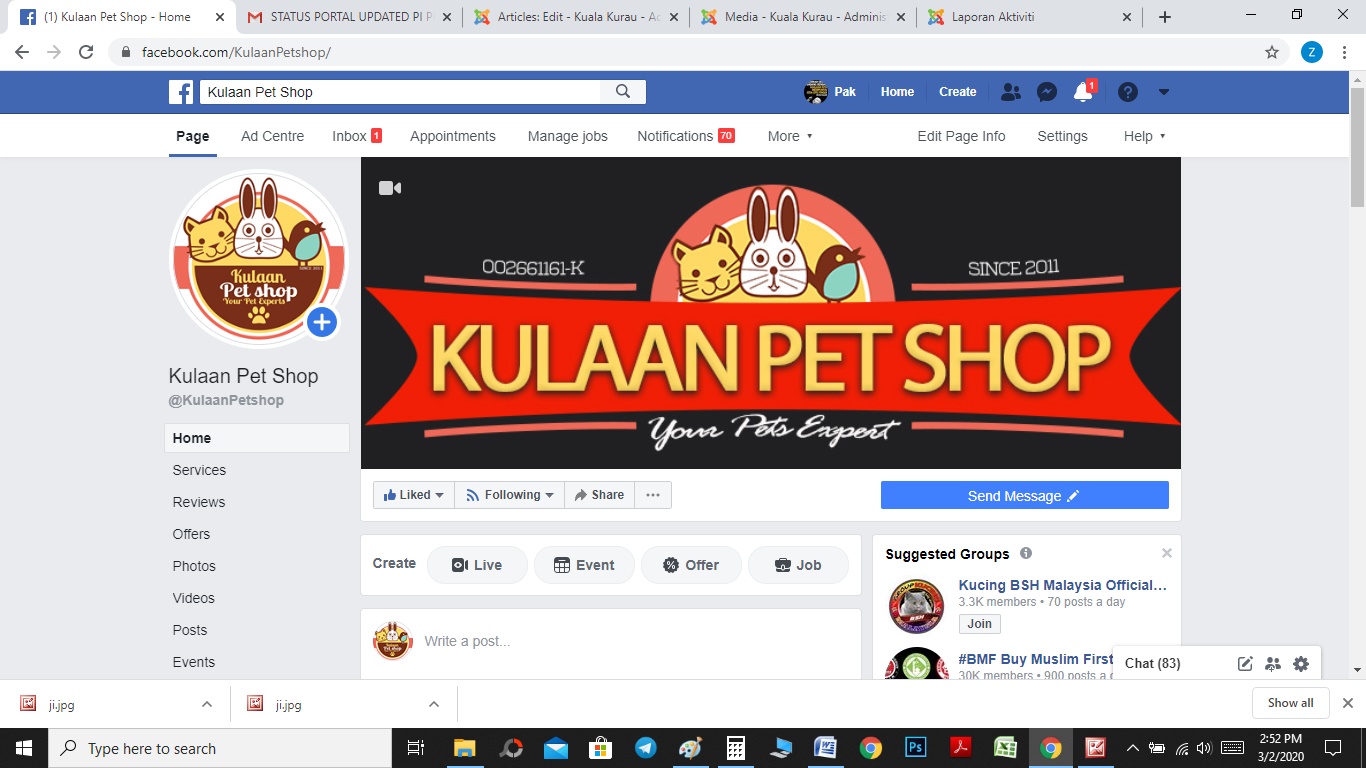Expand the More menu in page tabs
Screen dimensions: 1366x768
(x=790, y=136)
